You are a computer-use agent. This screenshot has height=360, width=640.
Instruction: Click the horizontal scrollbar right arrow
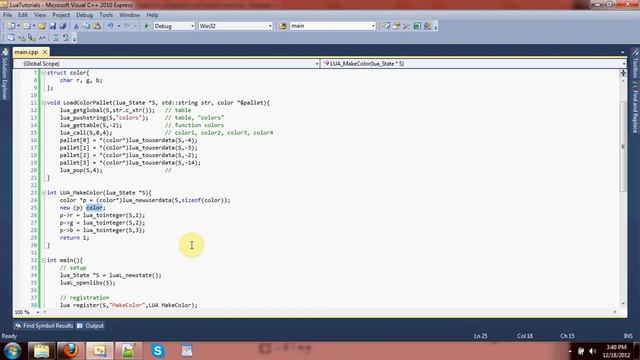(615, 312)
